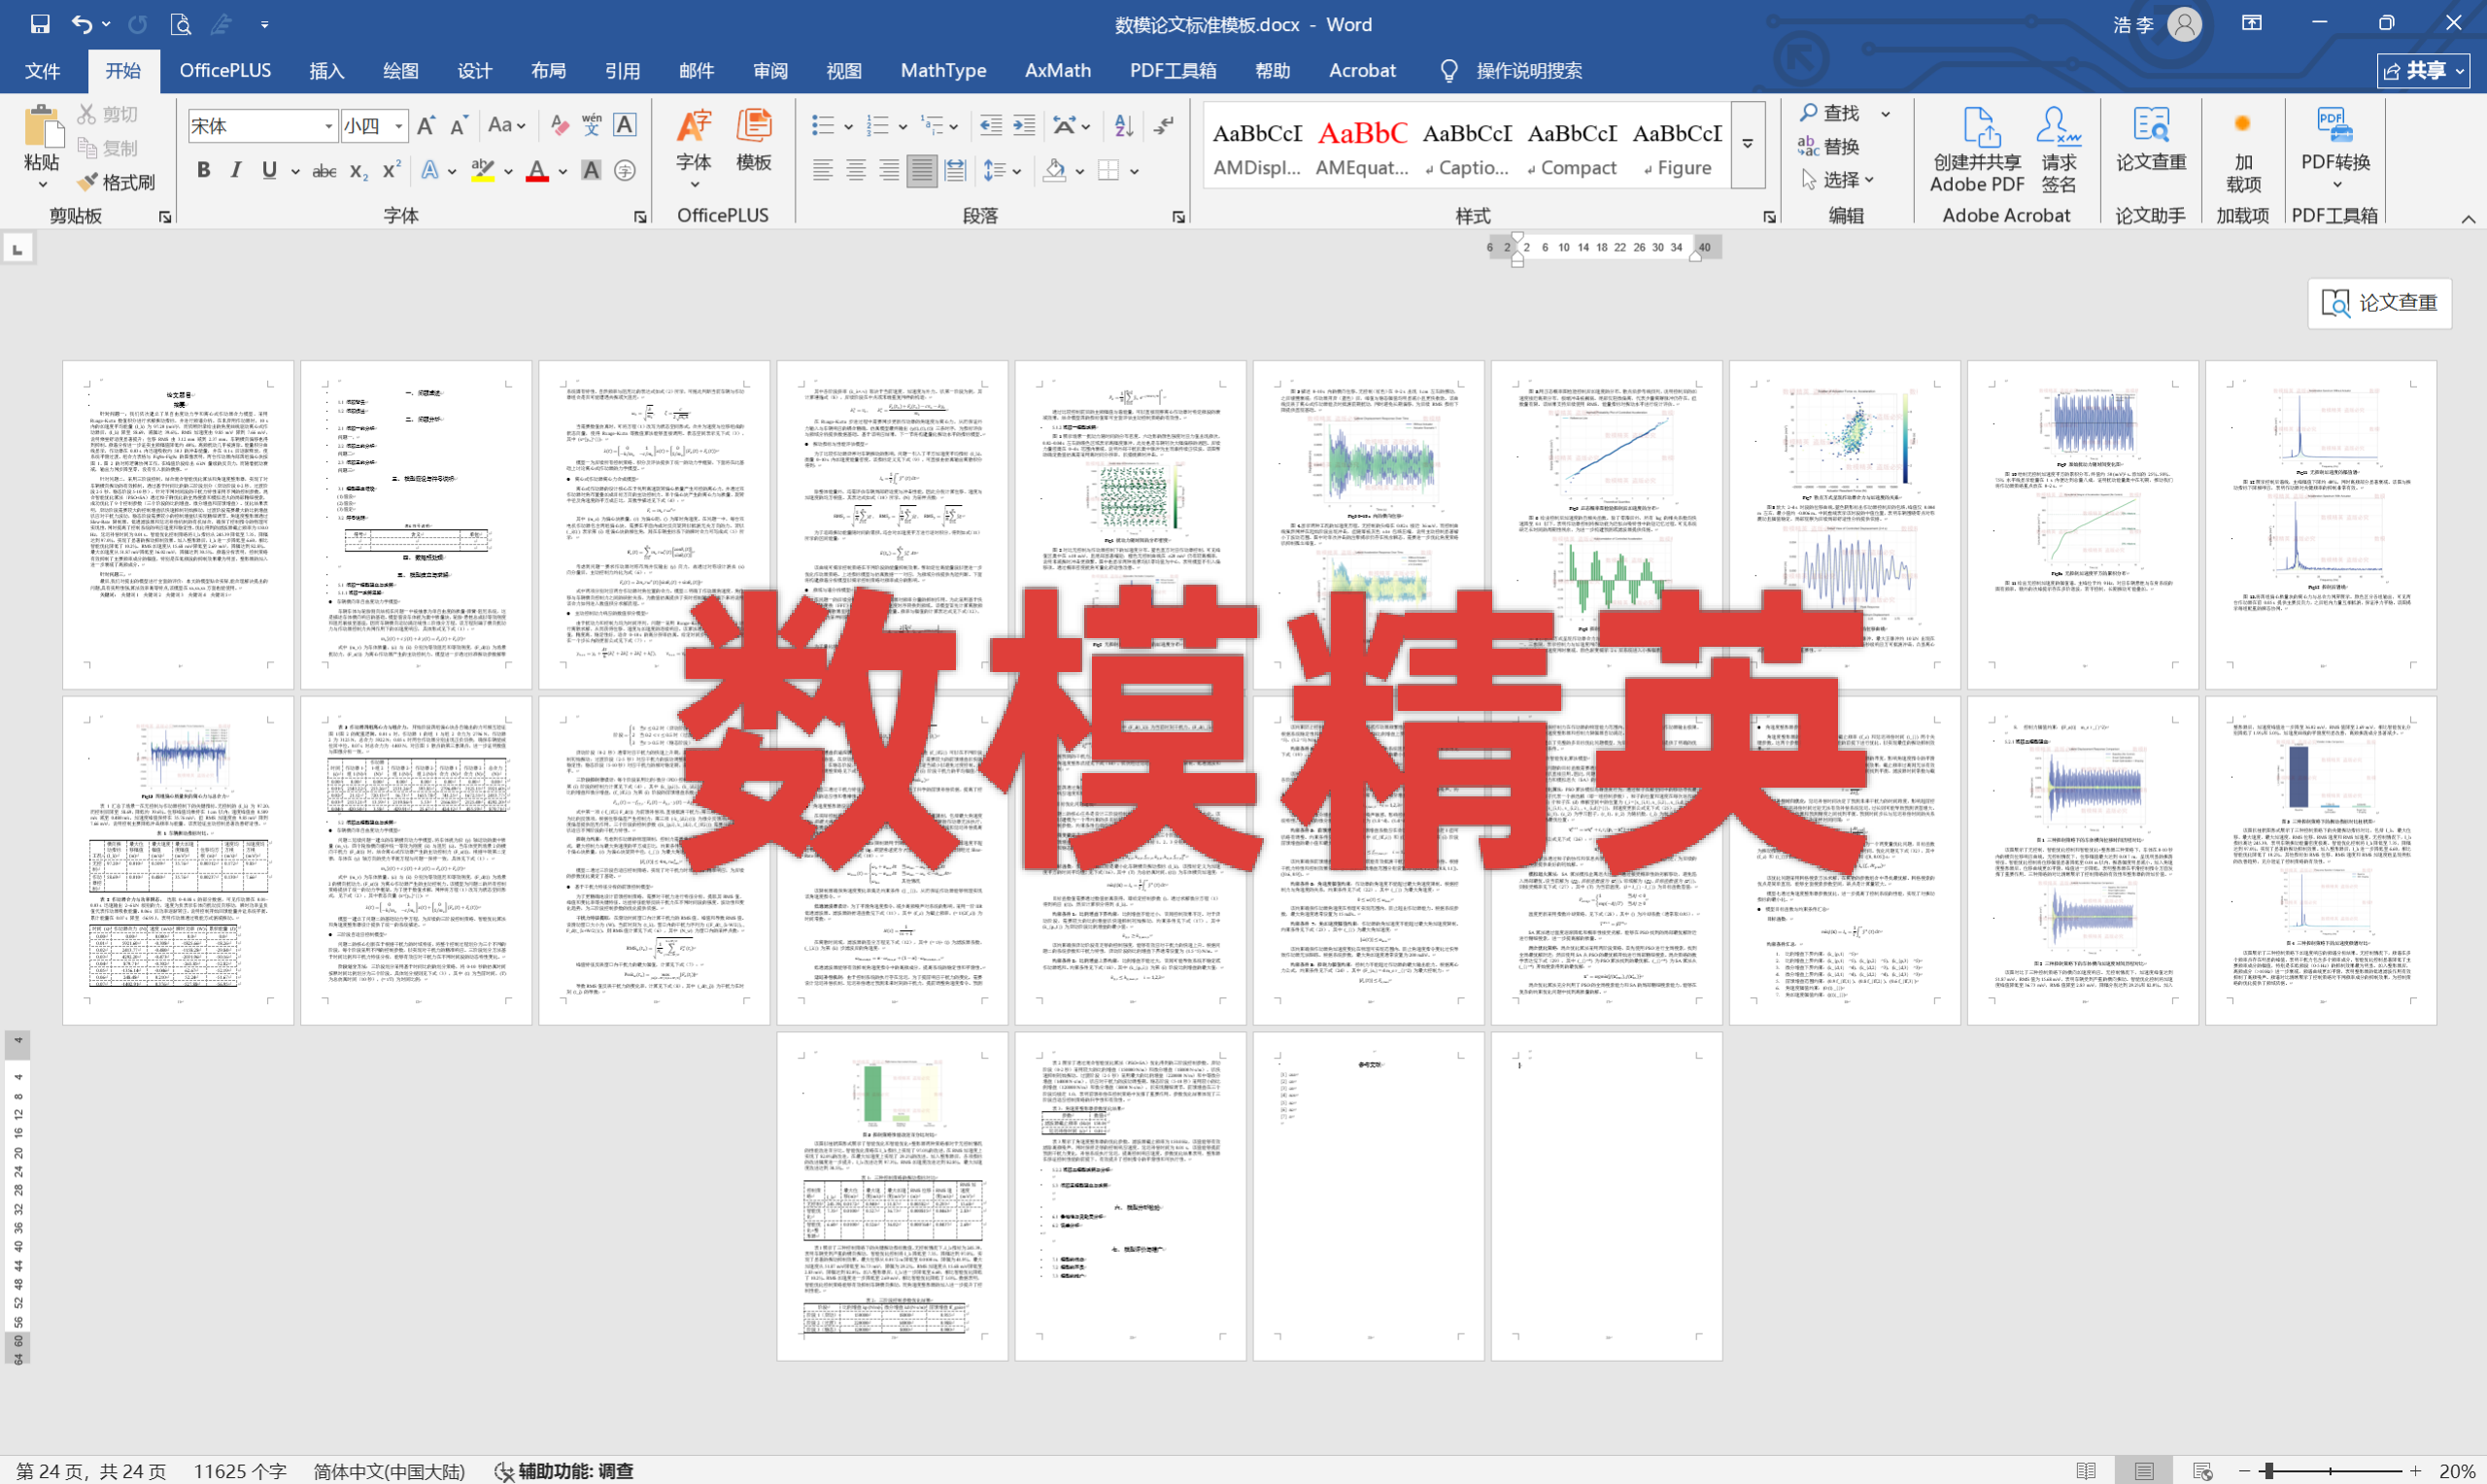2487x1484 pixels.
Task: Select the first page thumbnail
Action: pos(178,525)
